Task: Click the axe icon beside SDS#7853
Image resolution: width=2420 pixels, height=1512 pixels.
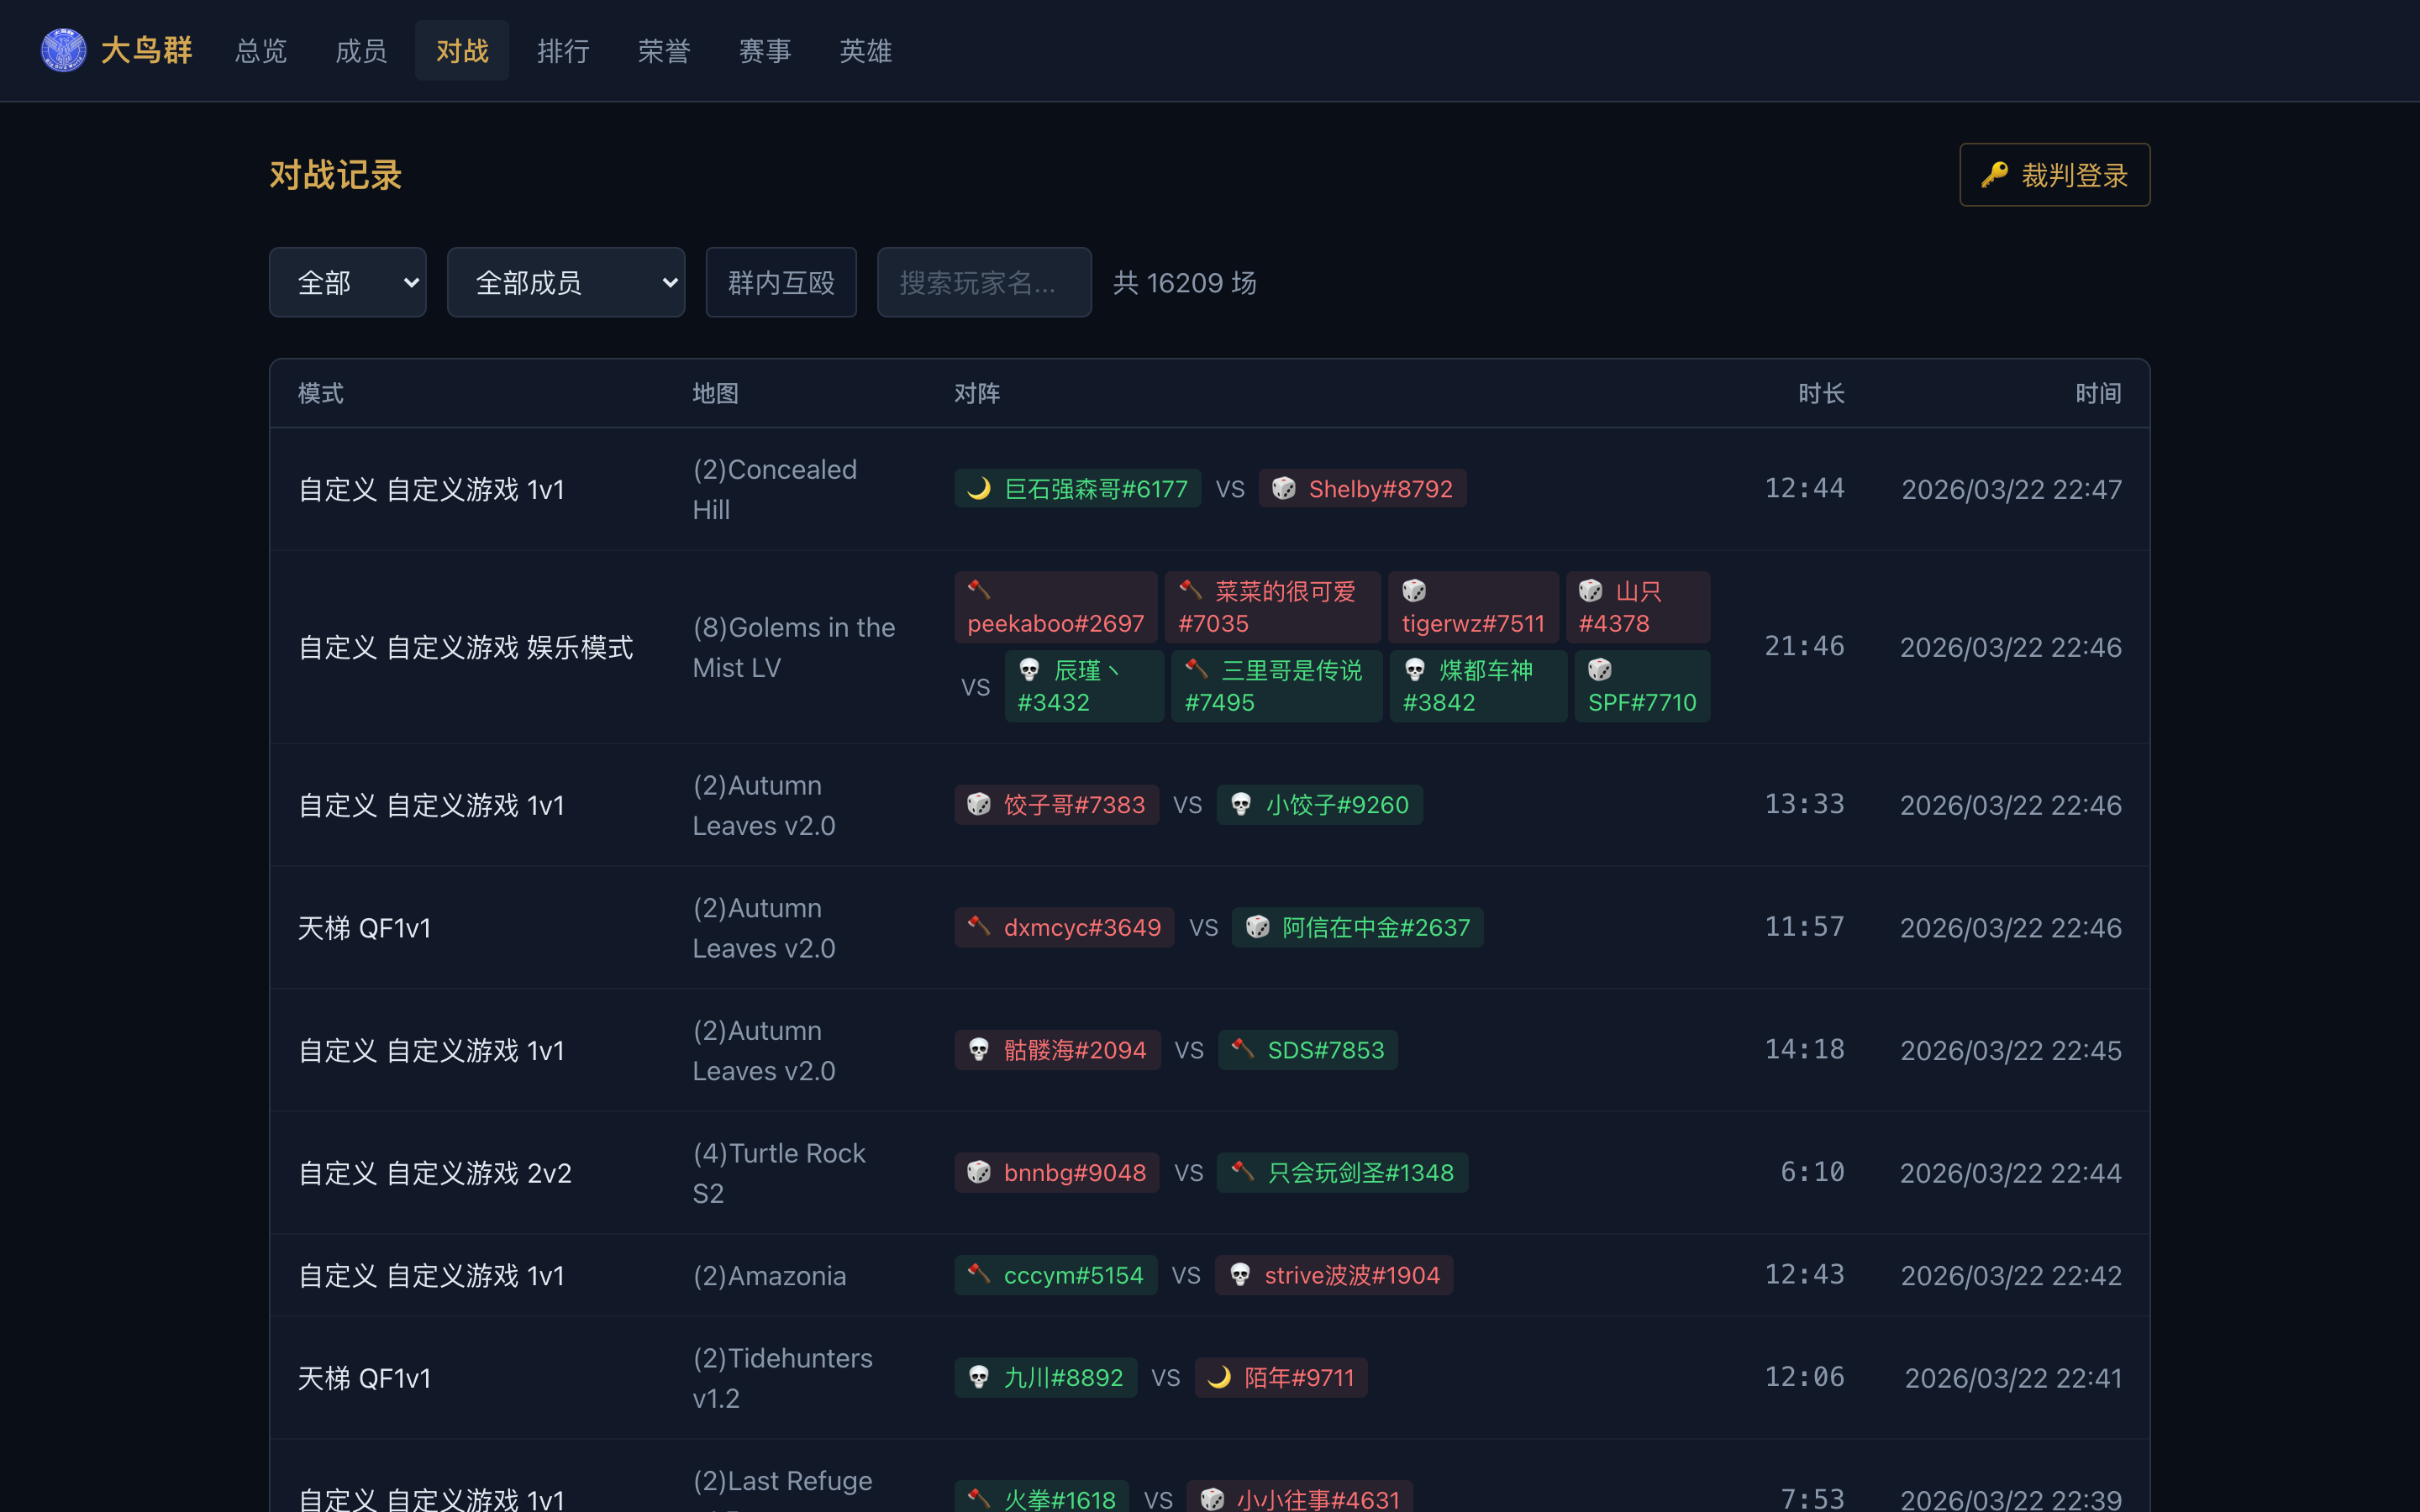Action: (x=1243, y=1049)
